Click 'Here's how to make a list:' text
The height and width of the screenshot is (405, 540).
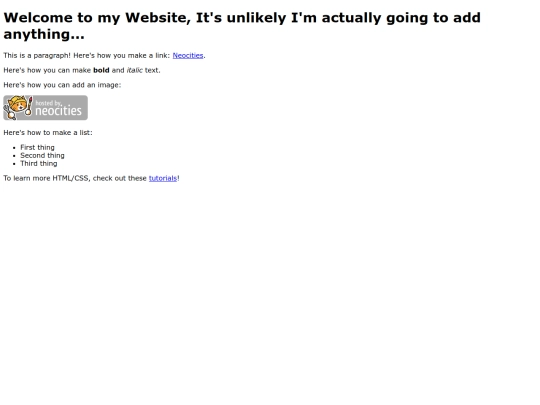pos(48,133)
